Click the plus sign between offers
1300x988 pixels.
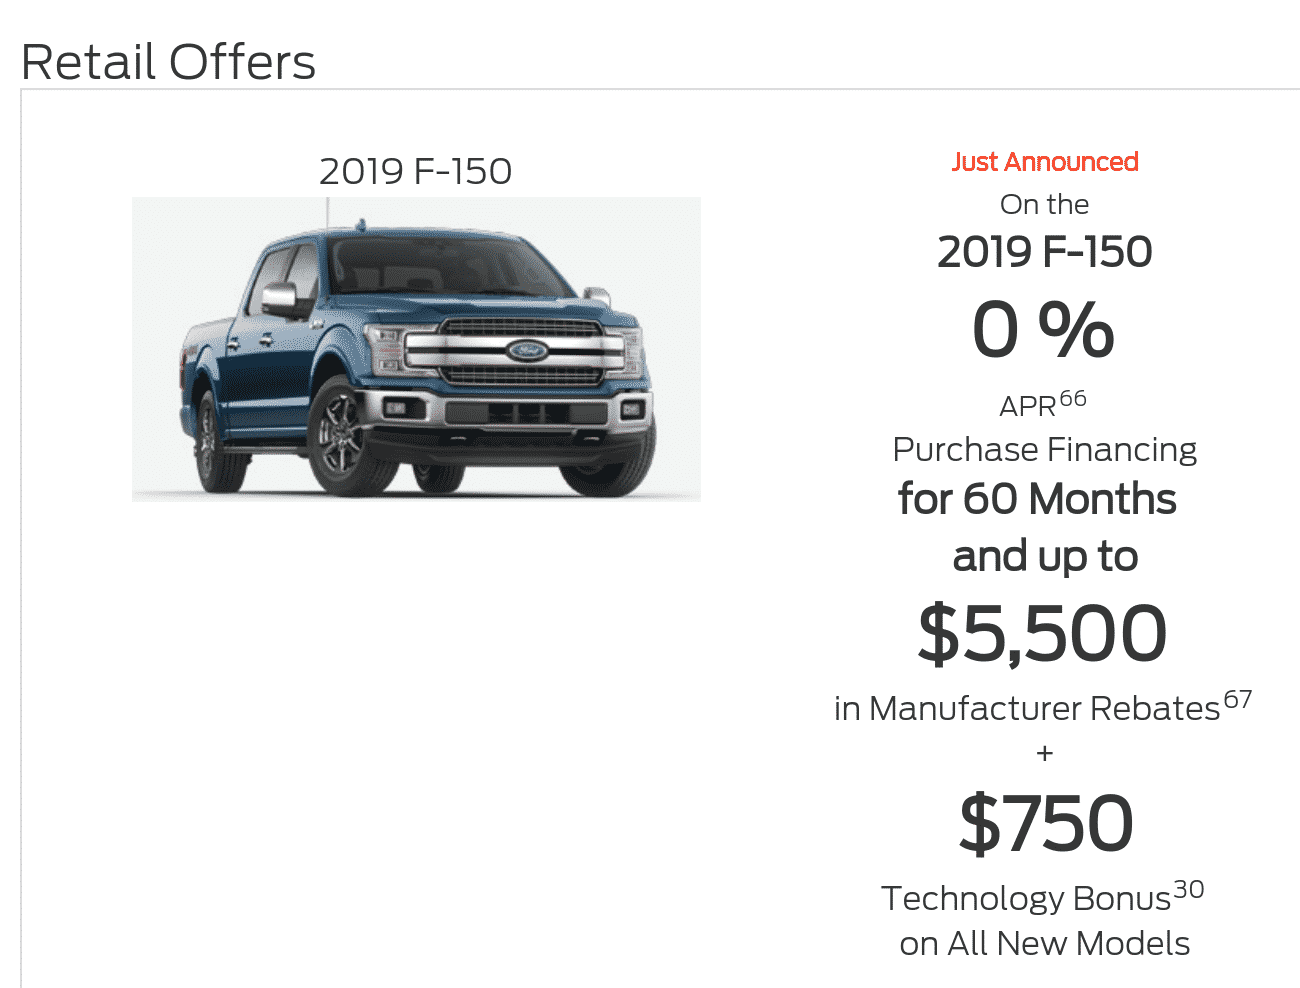pos(1045,753)
